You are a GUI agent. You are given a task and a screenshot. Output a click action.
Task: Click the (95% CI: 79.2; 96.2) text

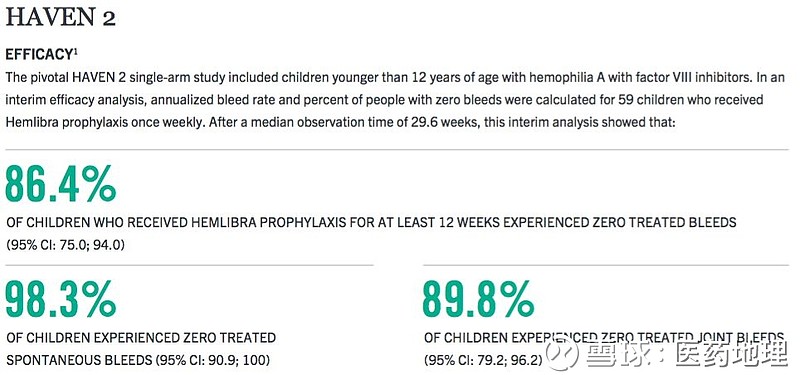483,361
